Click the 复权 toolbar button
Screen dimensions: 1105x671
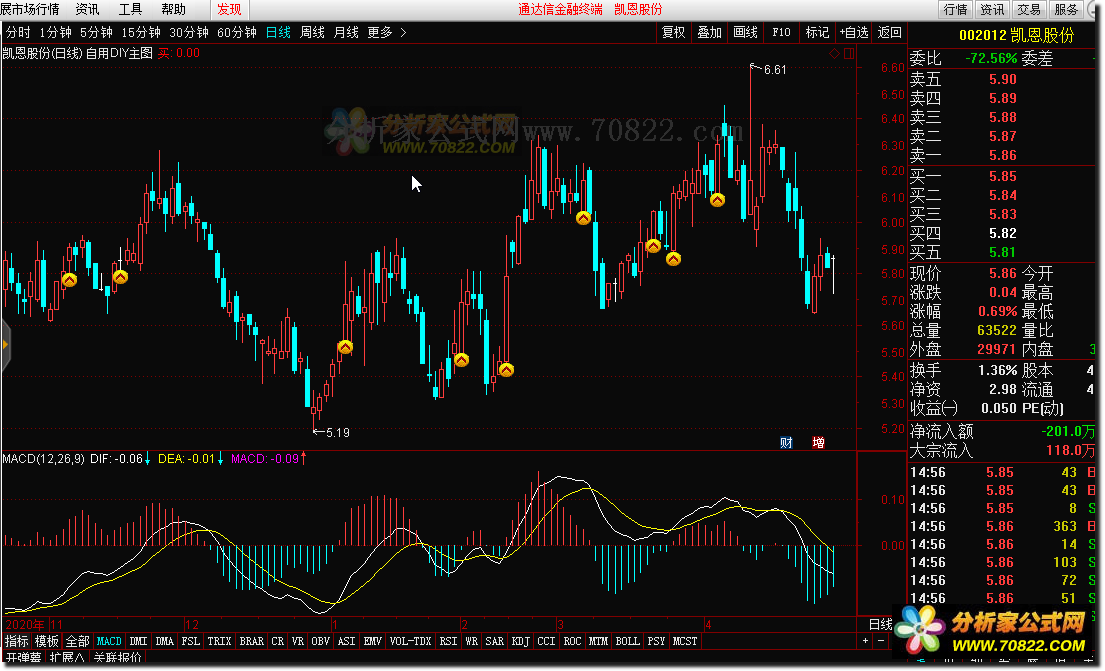coord(674,32)
